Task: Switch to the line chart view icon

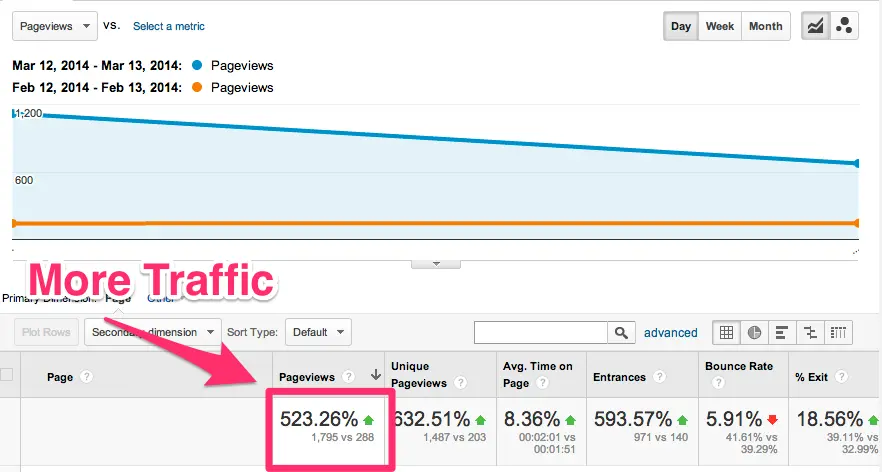Action: [815, 26]
